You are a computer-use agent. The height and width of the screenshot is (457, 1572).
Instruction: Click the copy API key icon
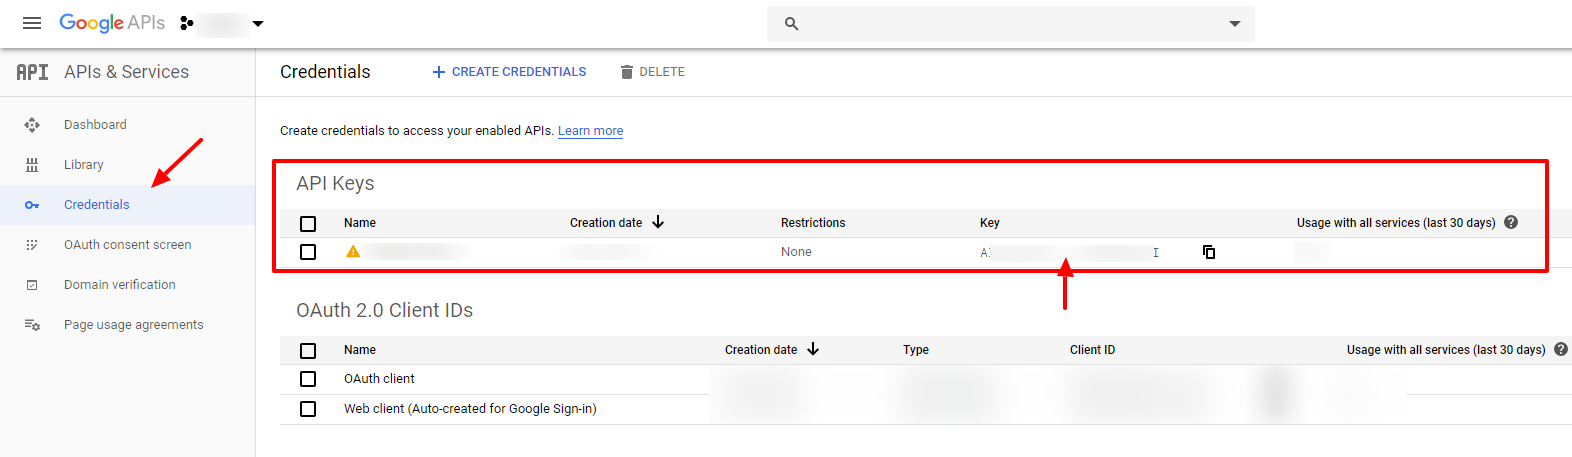coord(1208,252)
